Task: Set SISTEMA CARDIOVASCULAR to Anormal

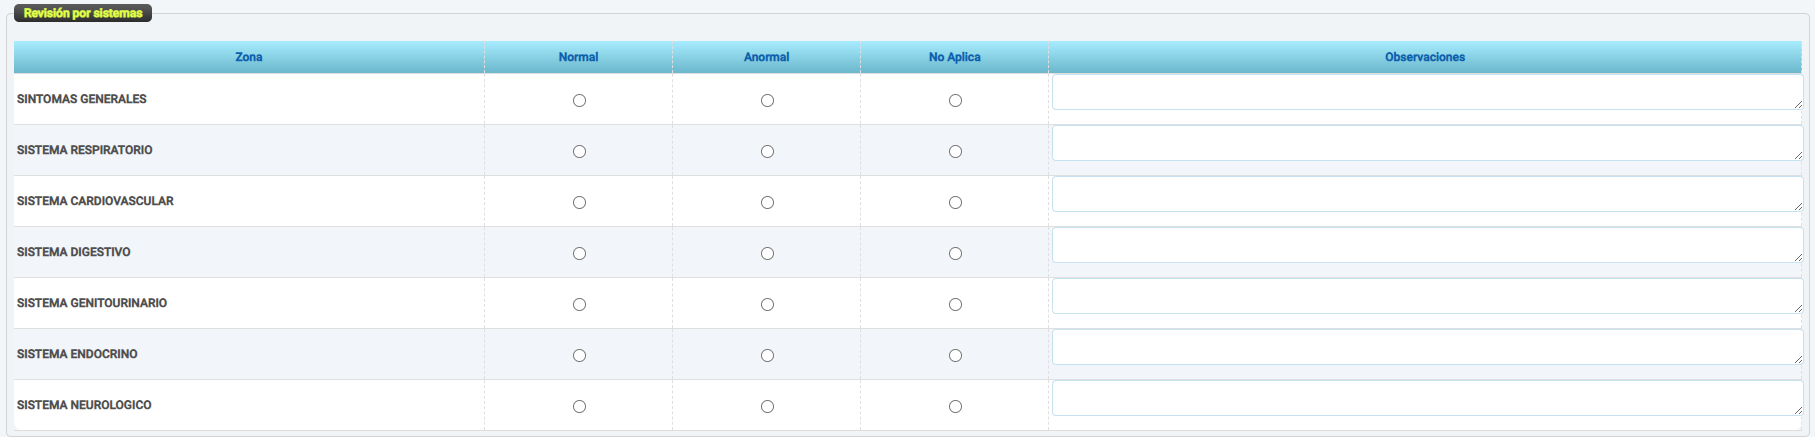Action: [767, 203]
